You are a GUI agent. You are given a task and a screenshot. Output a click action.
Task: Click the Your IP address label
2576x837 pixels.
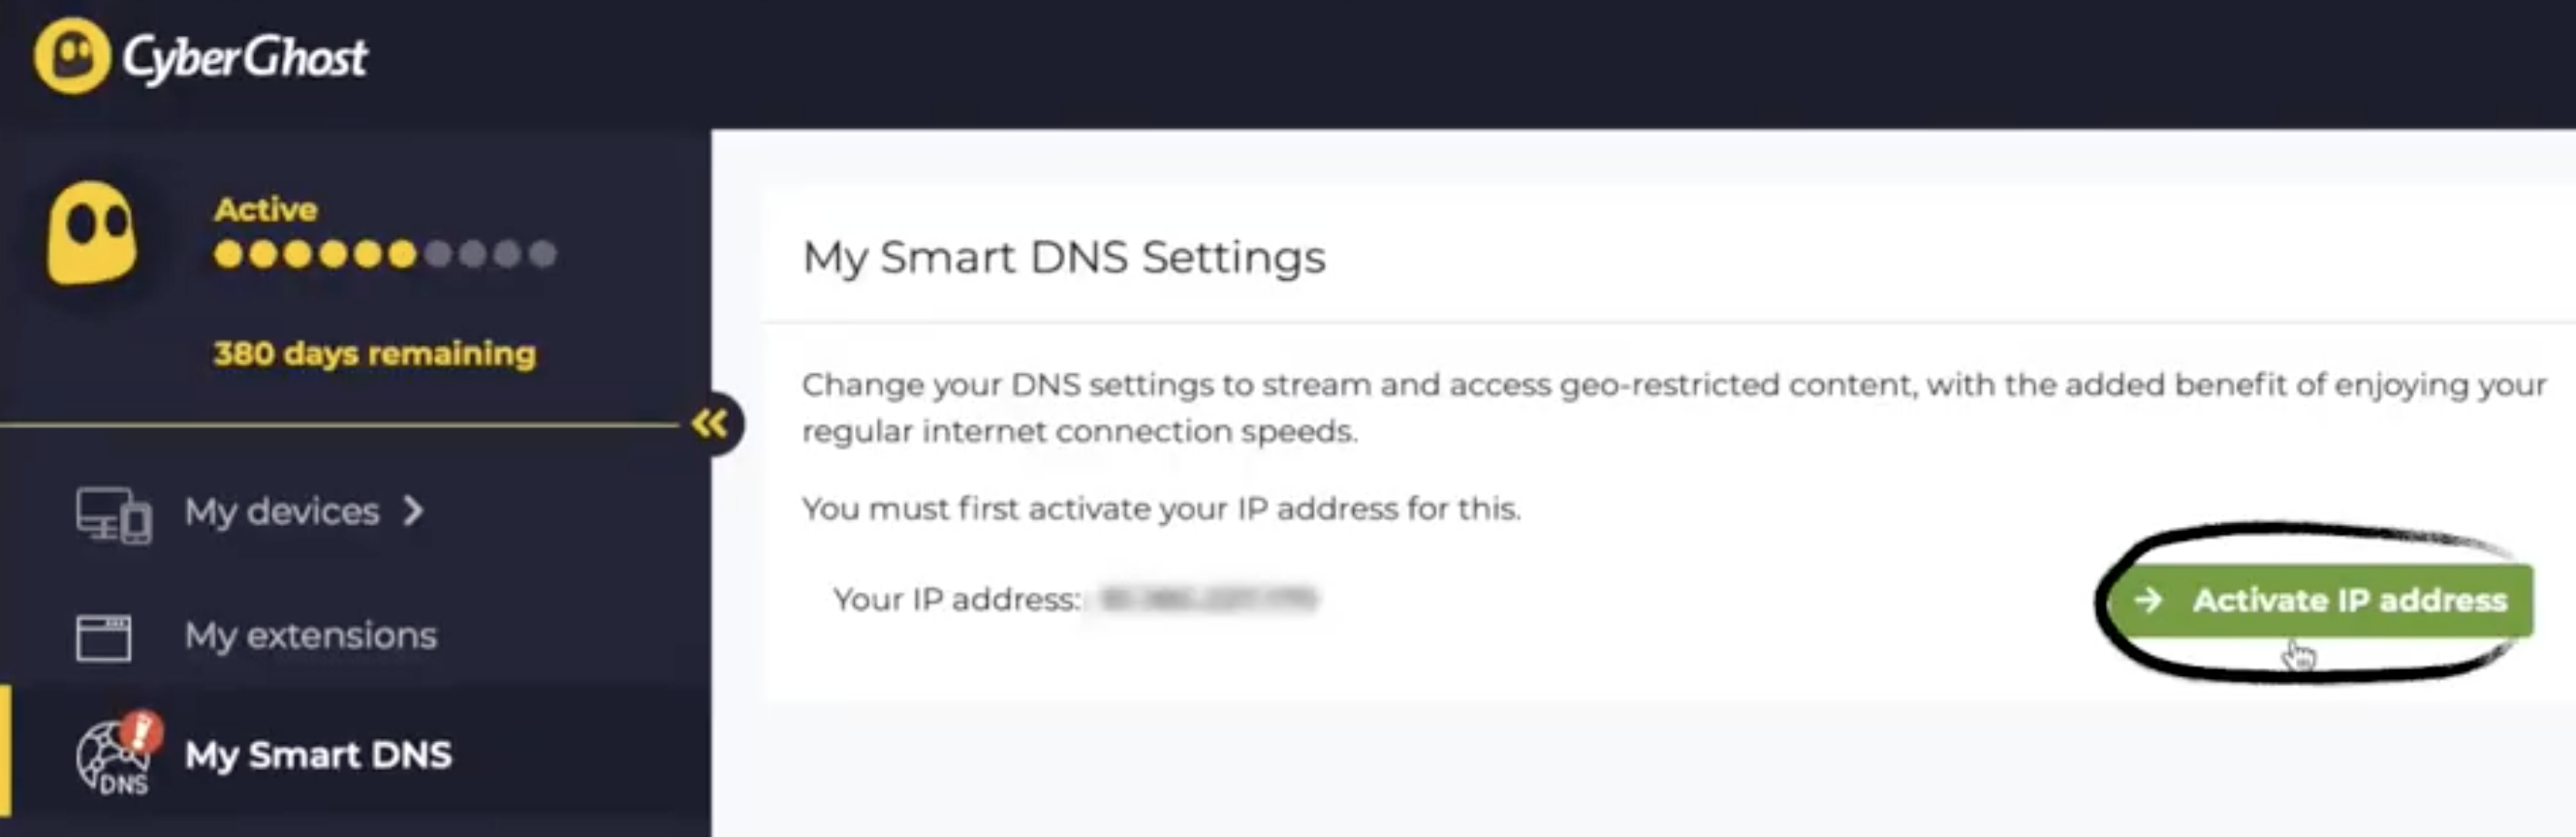click(x=956, y=599)
